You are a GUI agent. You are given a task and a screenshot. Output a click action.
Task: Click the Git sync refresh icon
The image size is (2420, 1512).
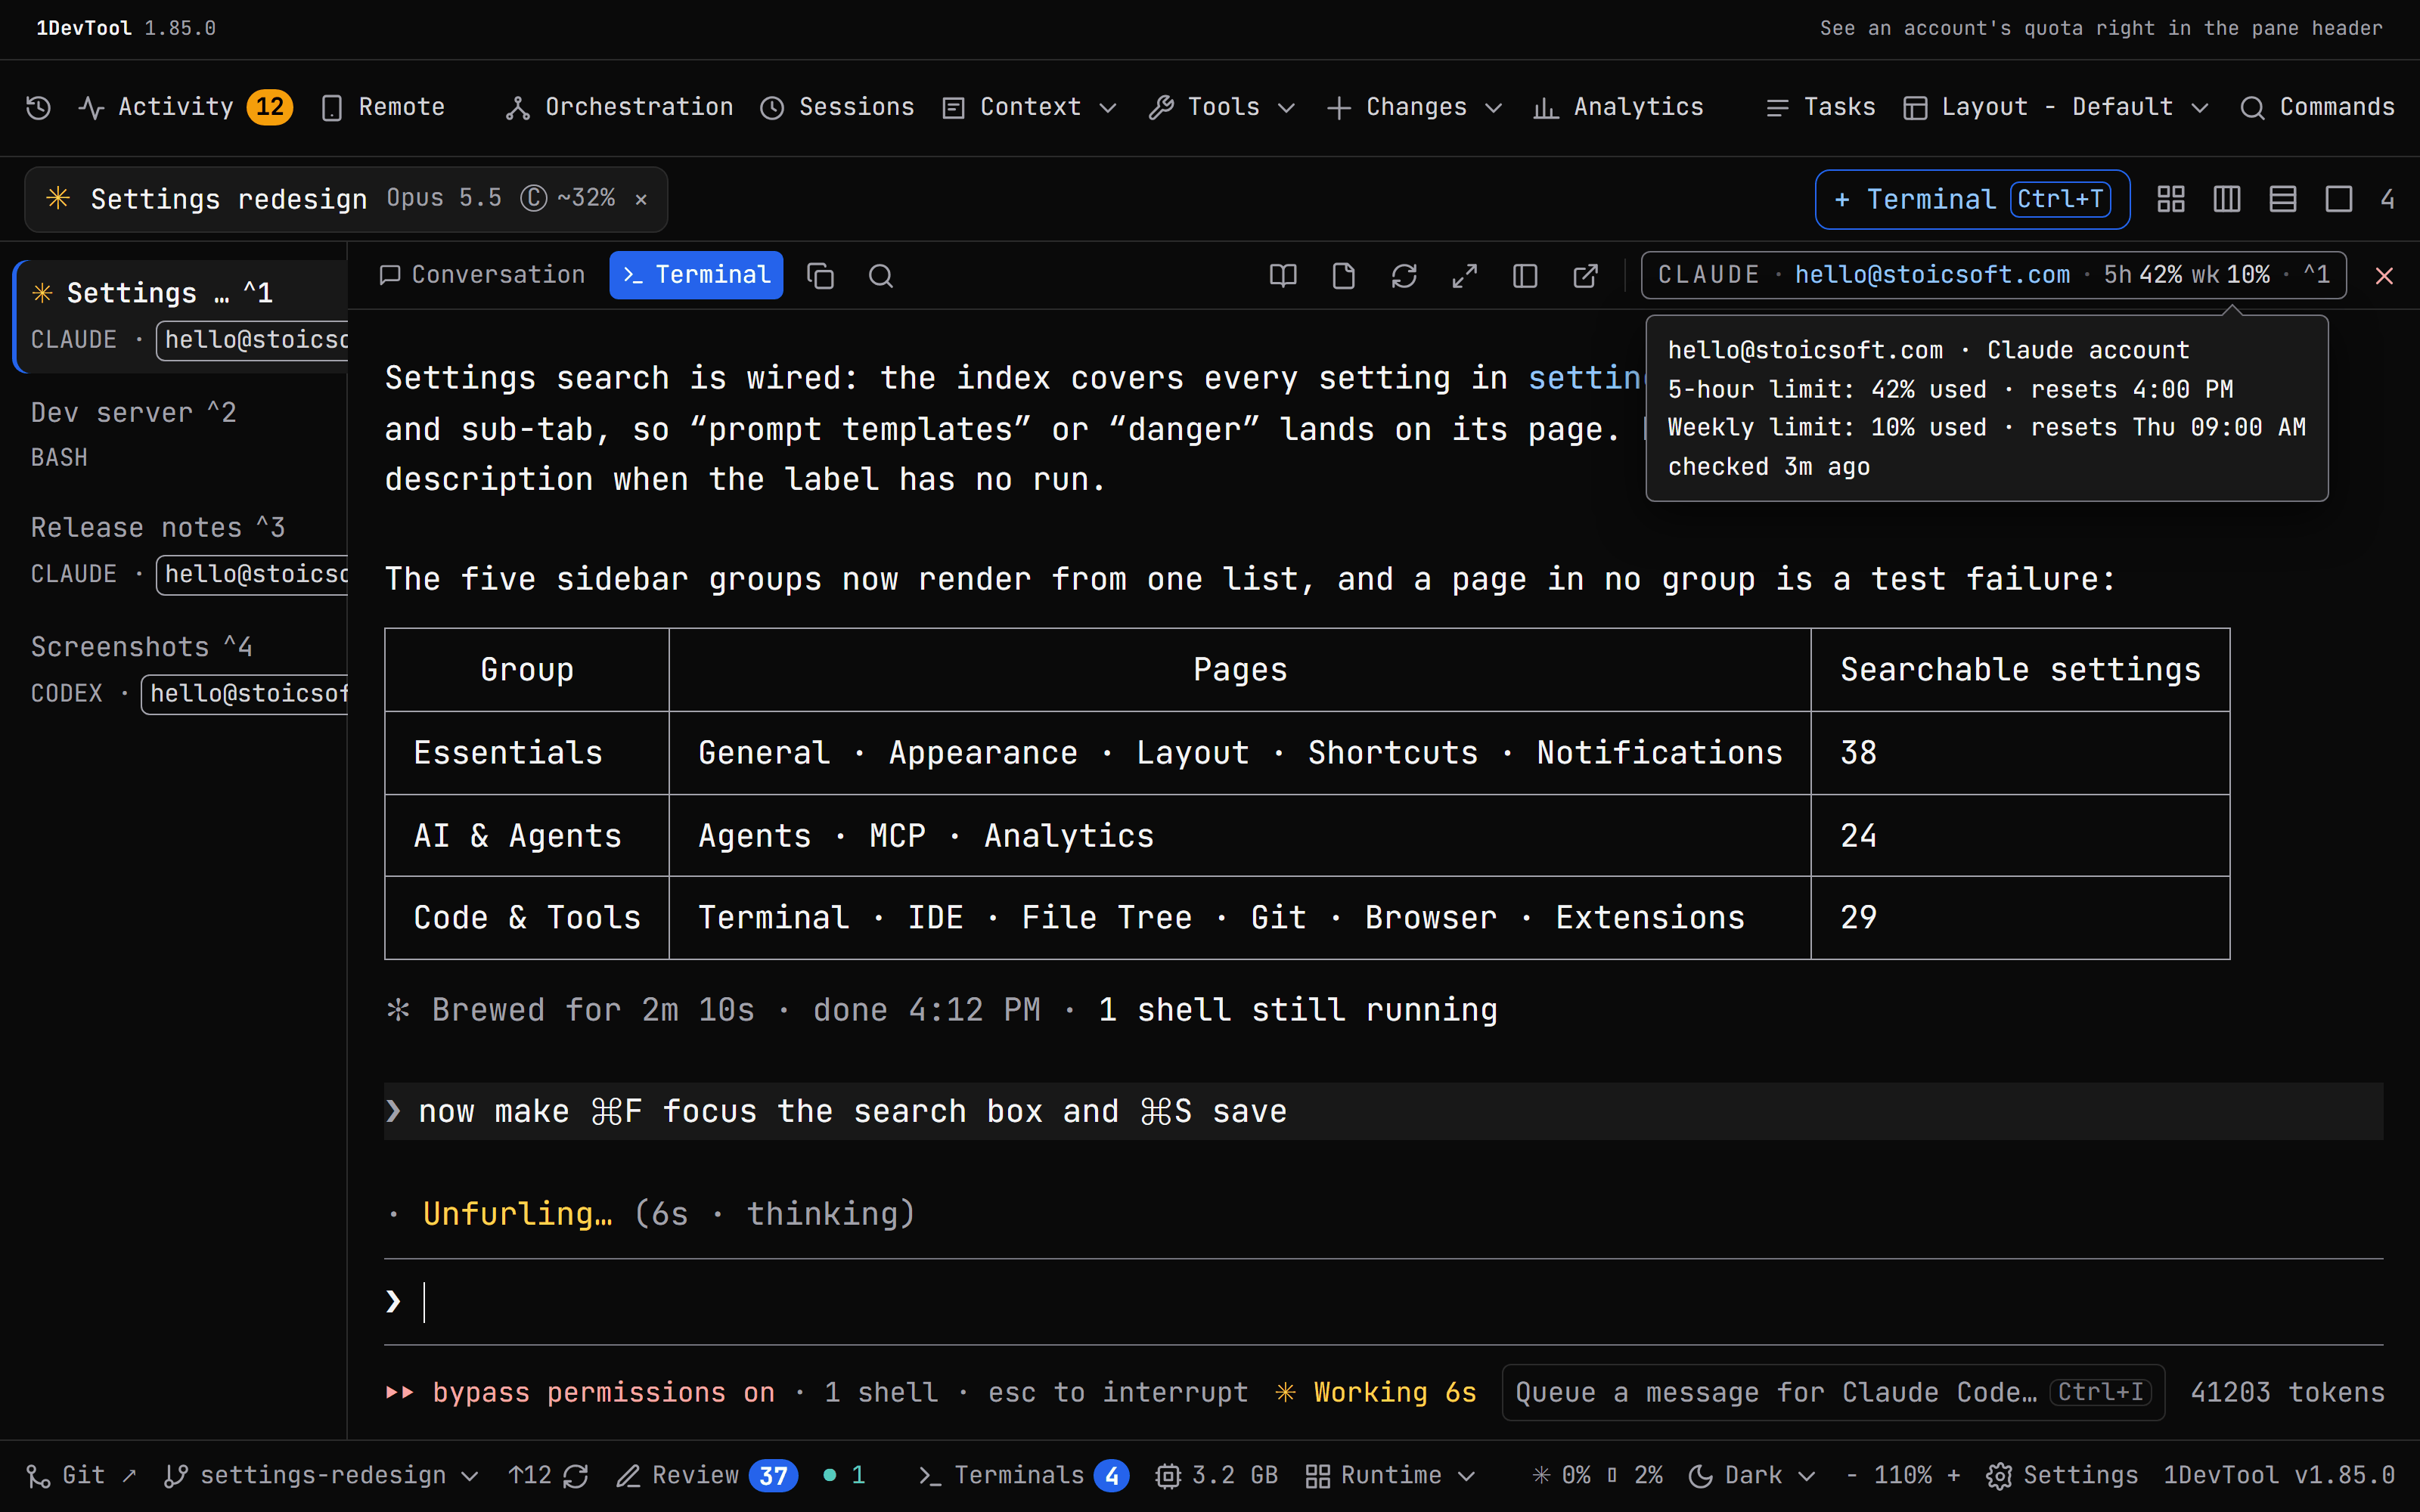click(x=576, y=1476)
